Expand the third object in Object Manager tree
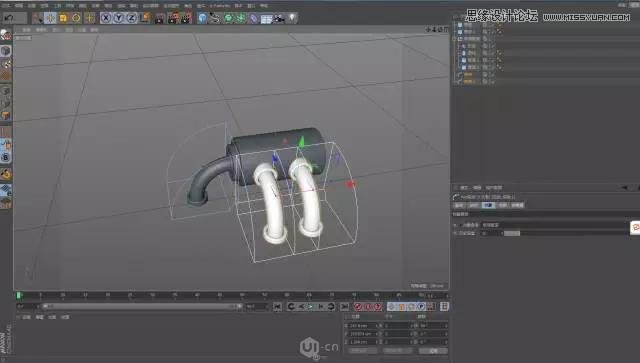The height and width of the screenshot is (363, 640). click(x=455, y=39)
